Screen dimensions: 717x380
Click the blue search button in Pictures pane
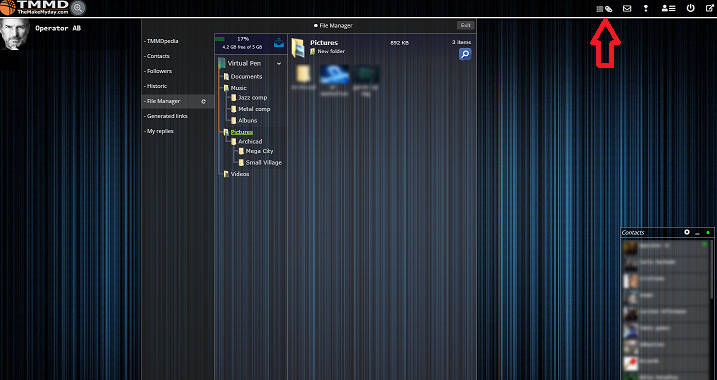(x=465, y=54)
